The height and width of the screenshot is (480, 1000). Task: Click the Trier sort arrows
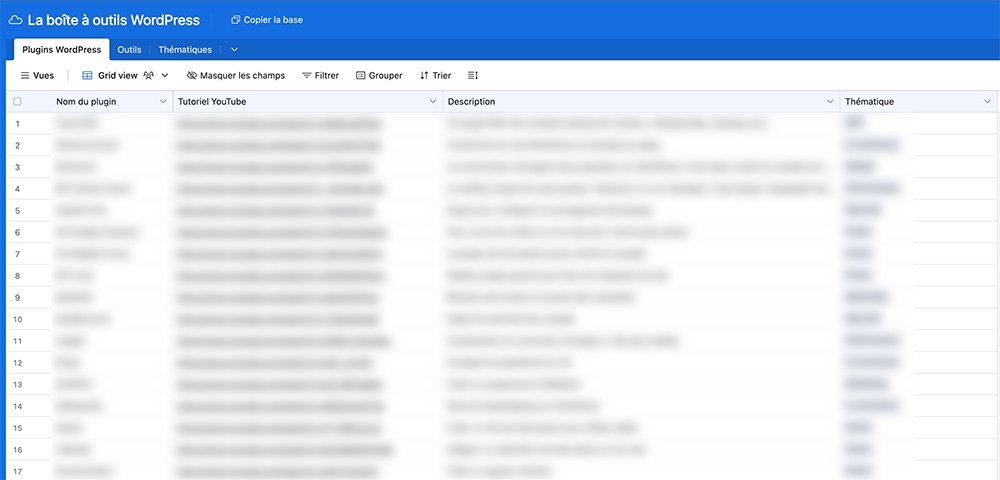pos(424,76)
